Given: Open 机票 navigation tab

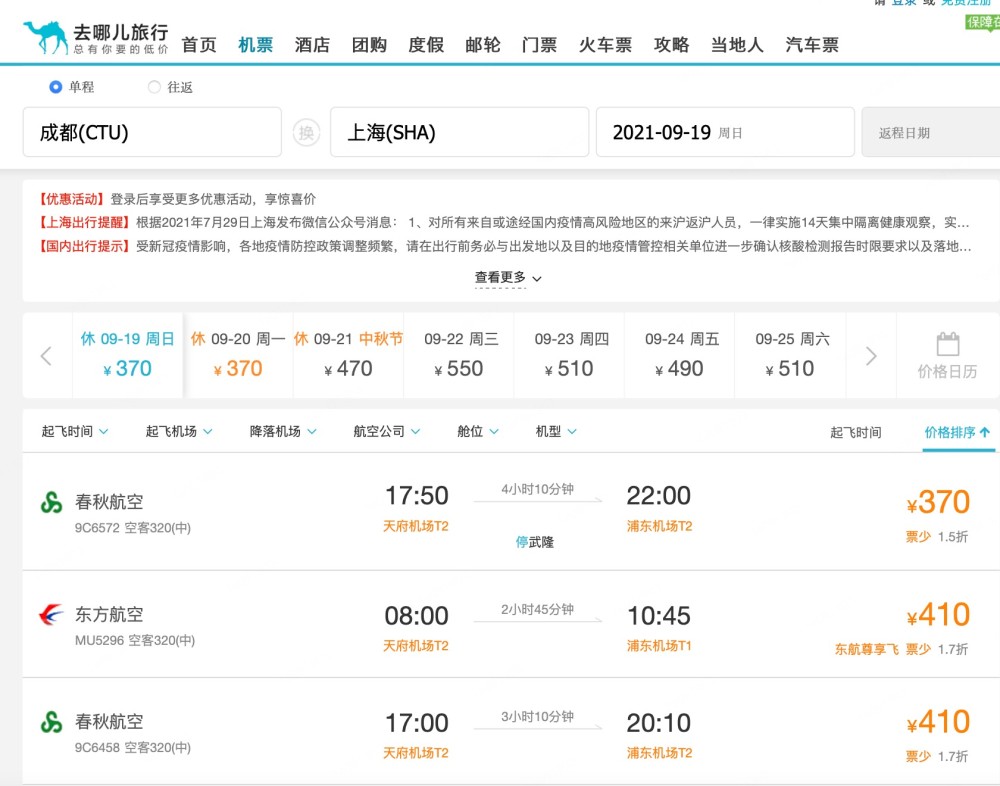Looking at the screenshot, I should pos(256,45).
